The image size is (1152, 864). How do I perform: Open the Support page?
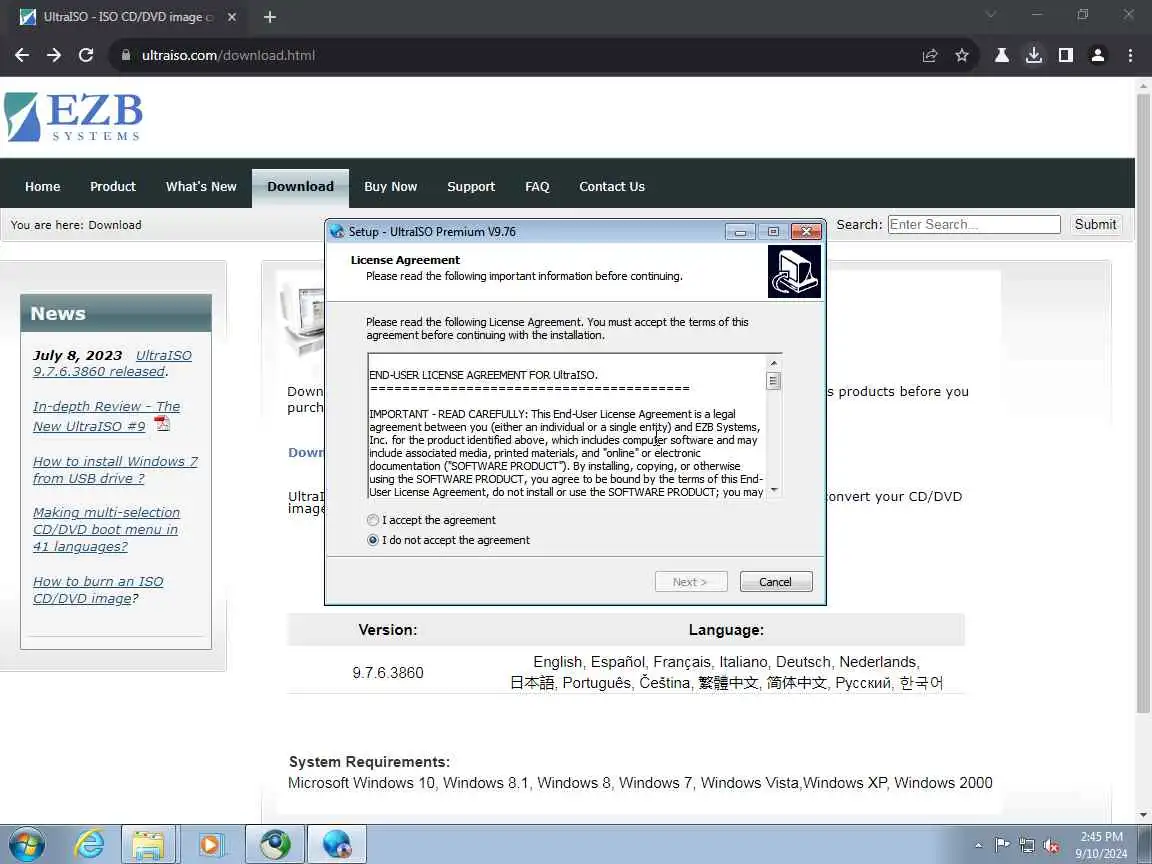[471, 187]
